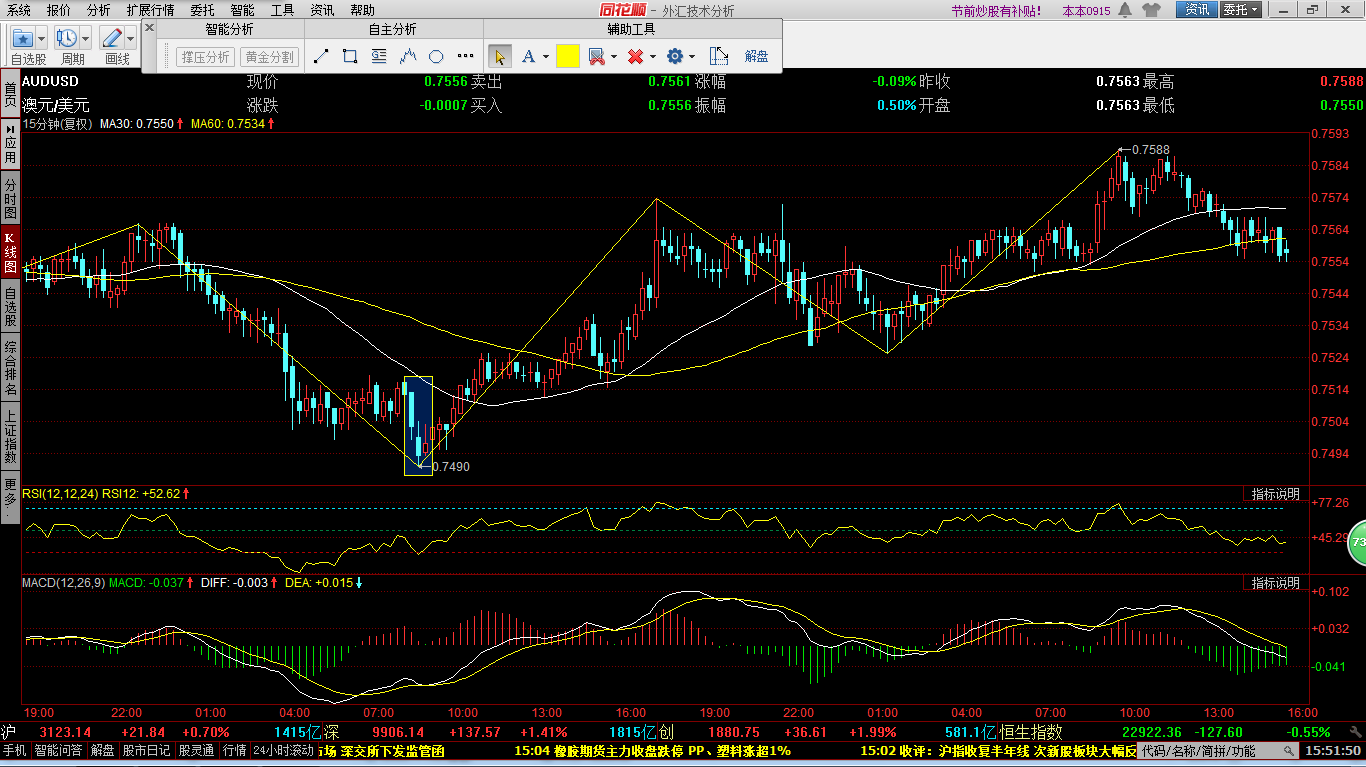The image size is (1366, 767).
Task: Select the ellipse drawing tool
Action: point(436,56)
